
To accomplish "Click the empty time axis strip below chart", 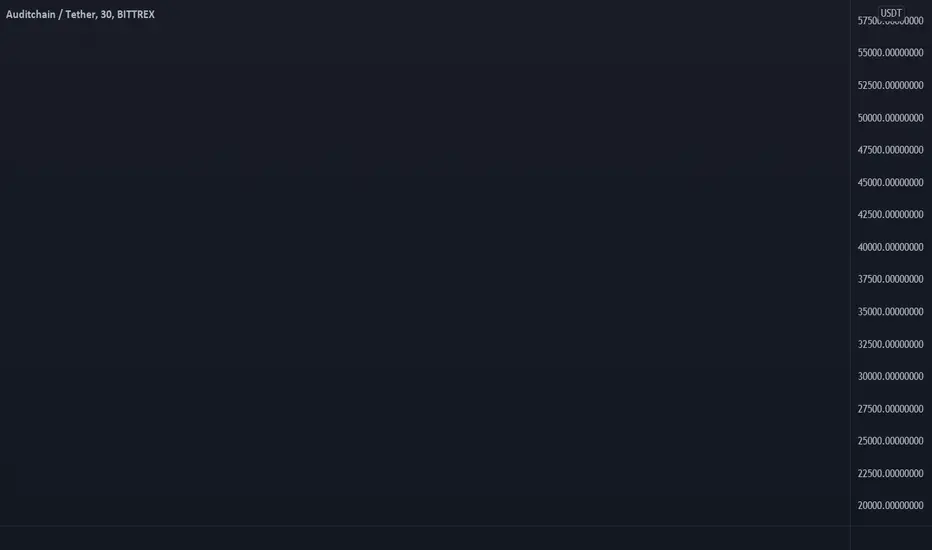I will tap(425, 538).
